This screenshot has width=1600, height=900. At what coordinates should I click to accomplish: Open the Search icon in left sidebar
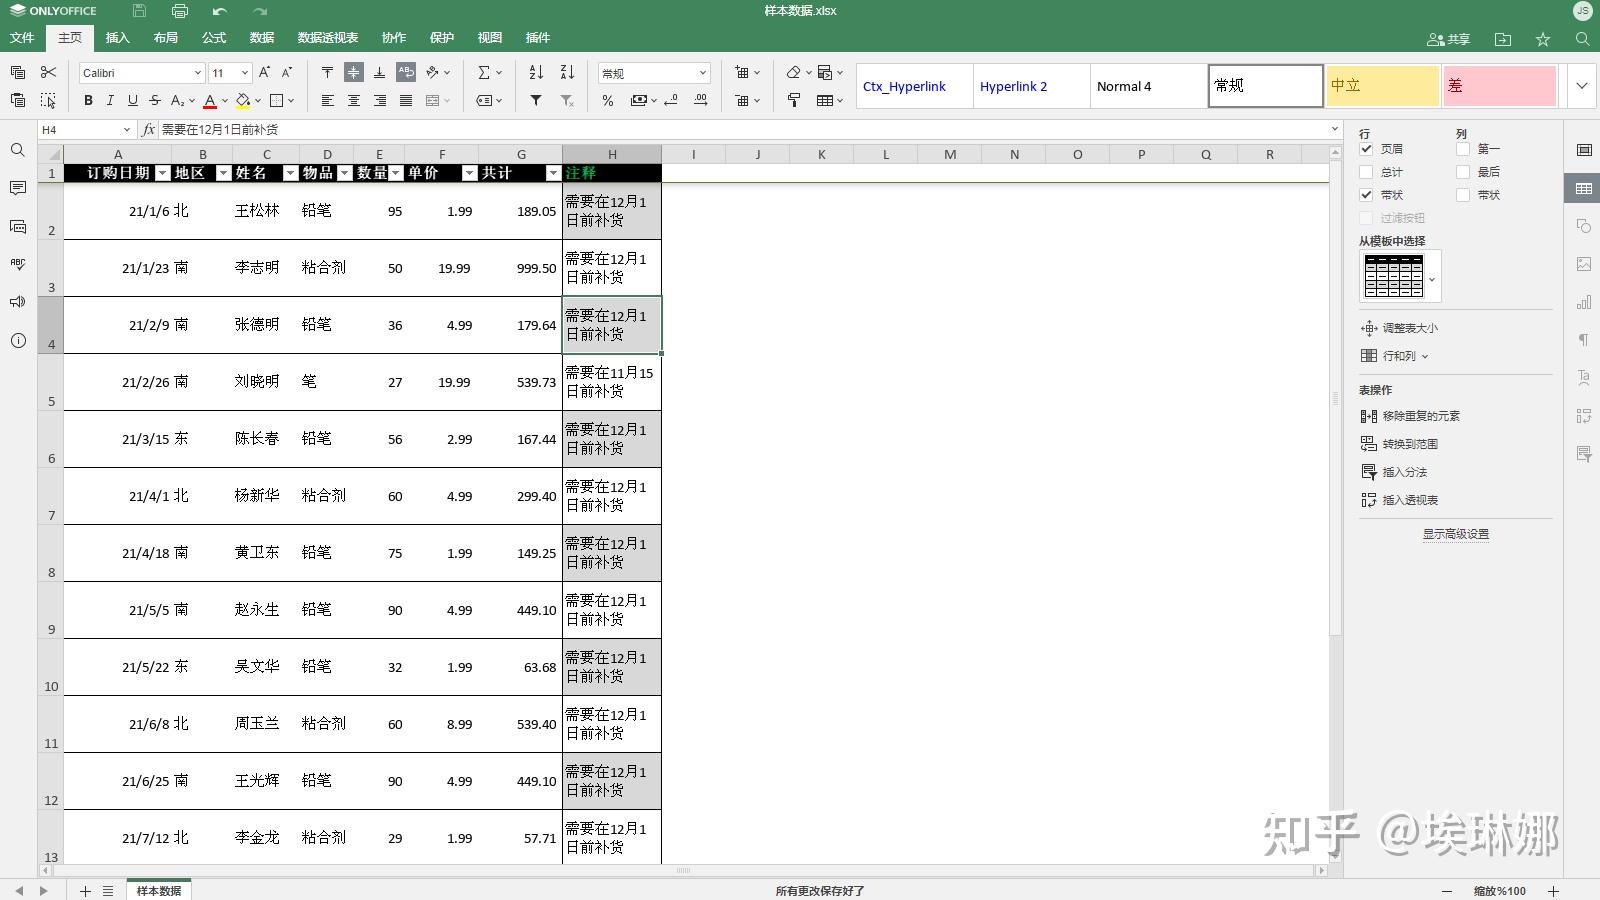[17, 150]
